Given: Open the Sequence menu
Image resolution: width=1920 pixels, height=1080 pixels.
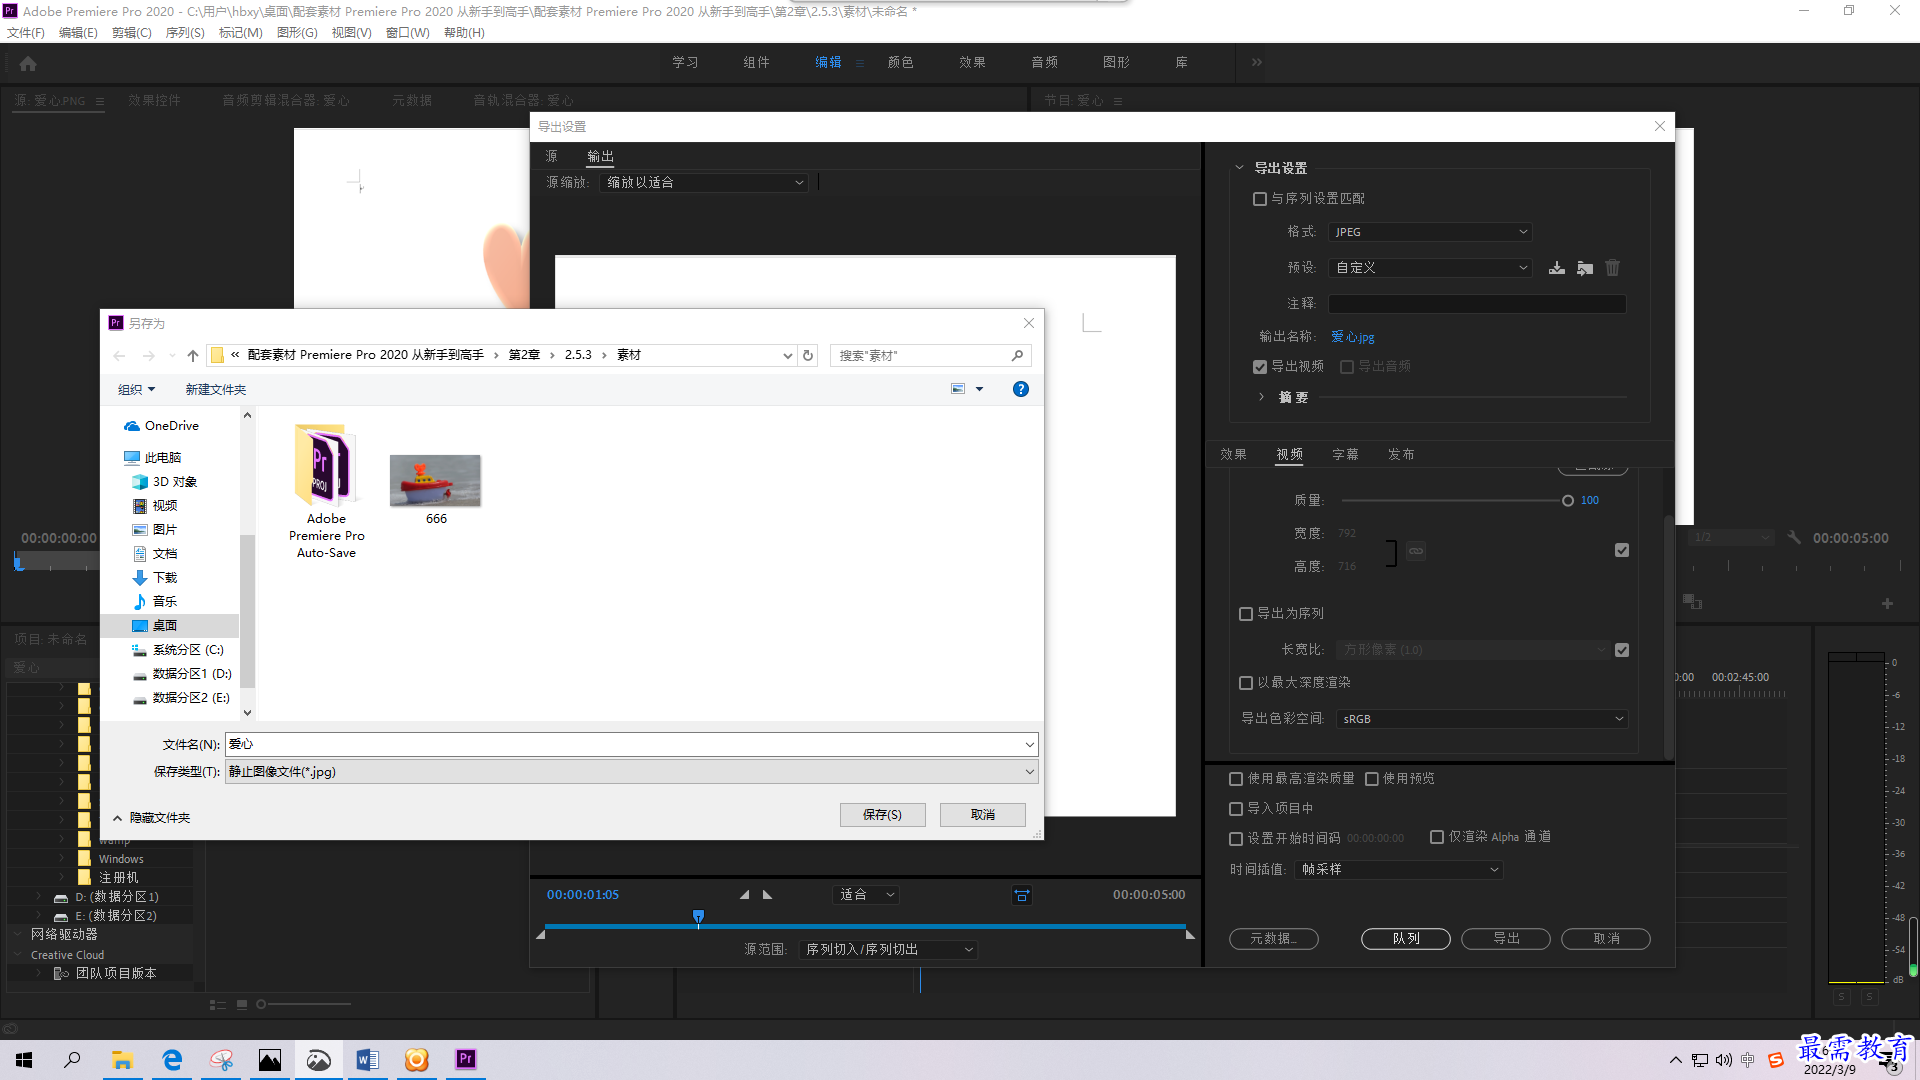Looking at the screenshot, I should click(185, 33).
